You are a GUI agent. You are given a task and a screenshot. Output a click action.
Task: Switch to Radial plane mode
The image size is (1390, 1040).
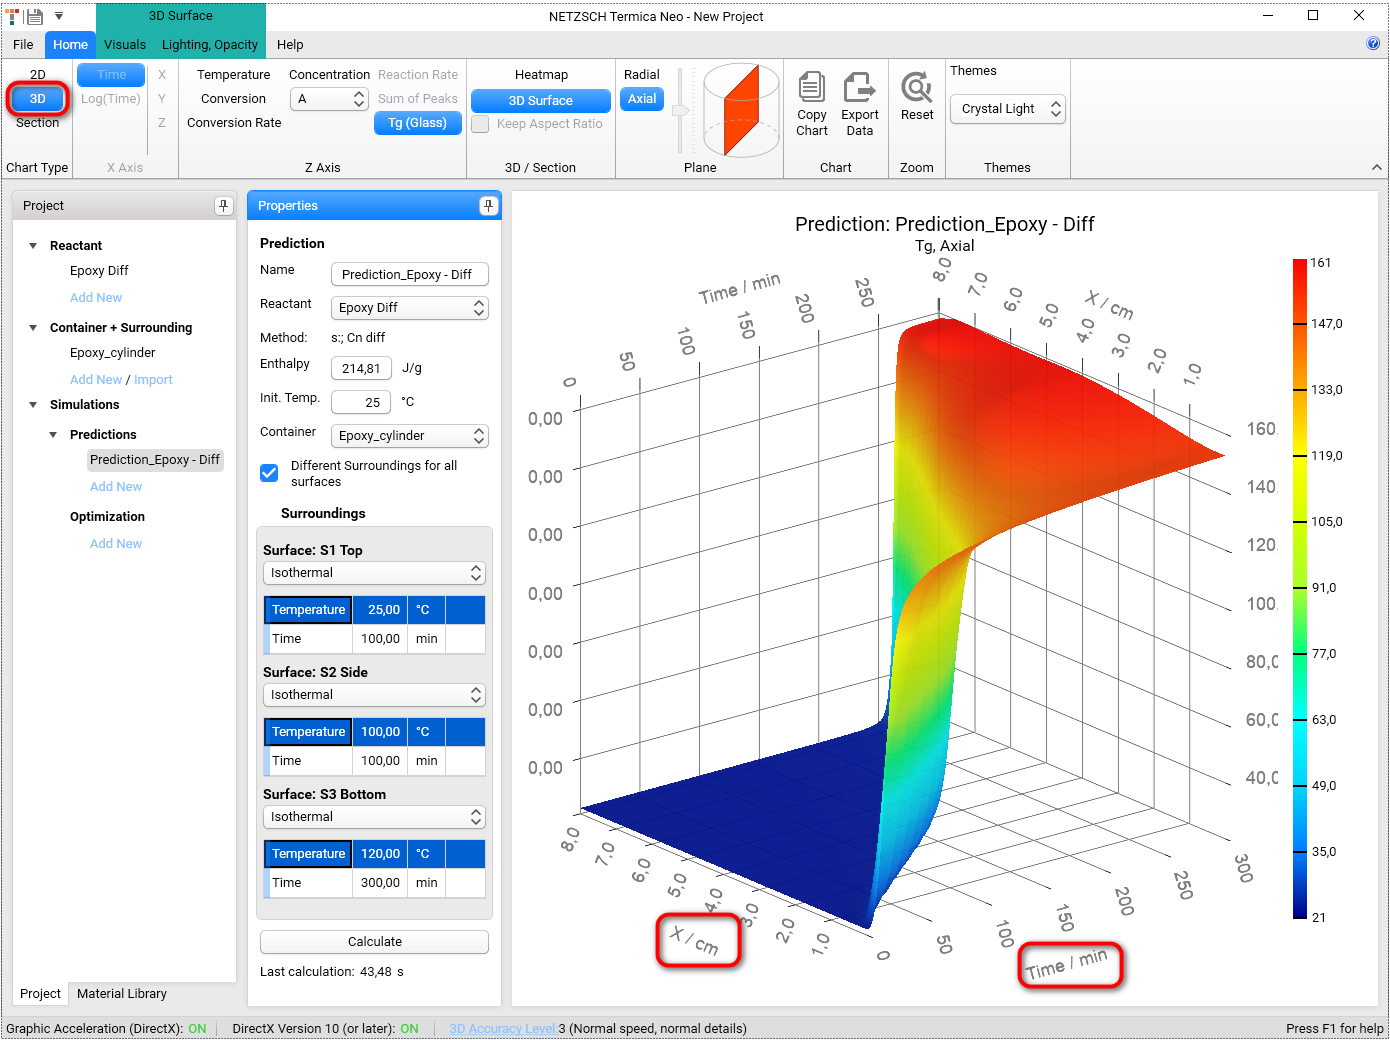tap(641, 75)
